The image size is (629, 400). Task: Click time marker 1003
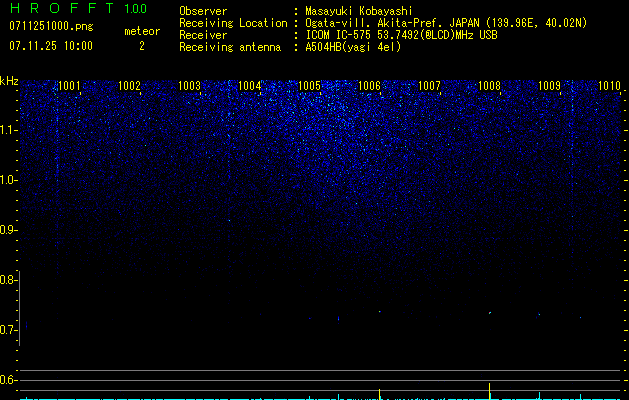(189, 86)
